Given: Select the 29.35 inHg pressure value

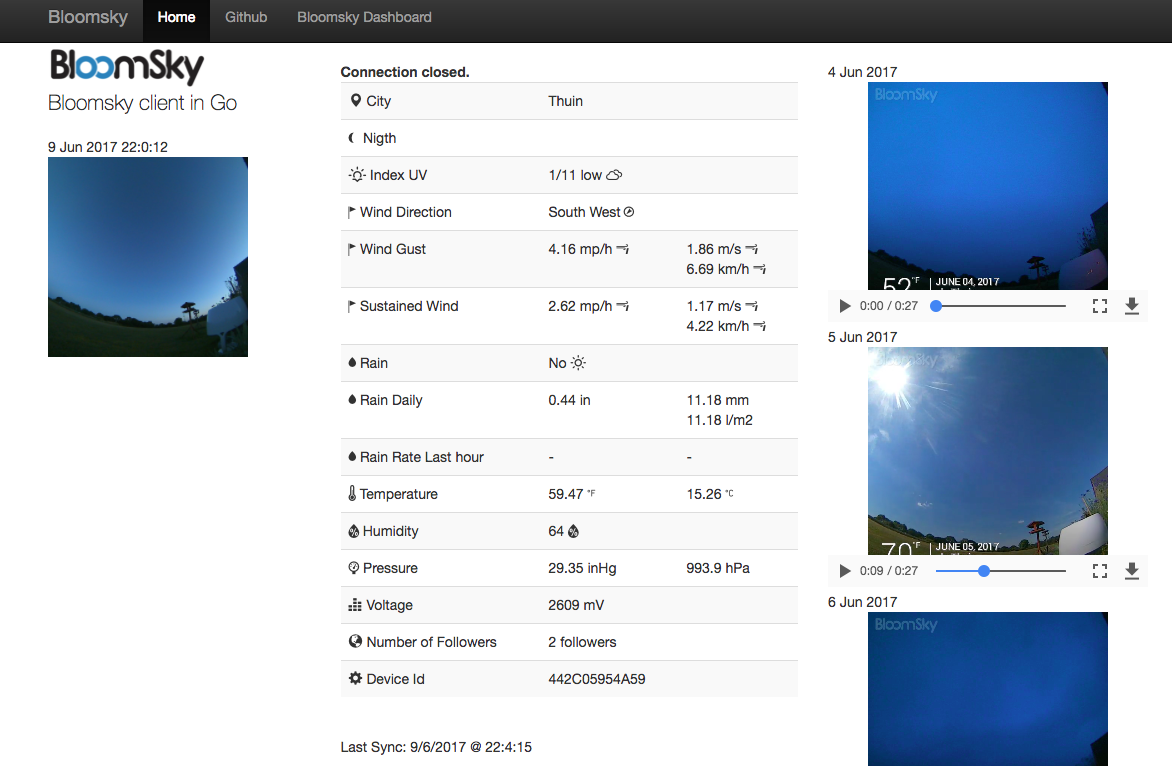Looking at the screenshot, I should tap(582, 568).
